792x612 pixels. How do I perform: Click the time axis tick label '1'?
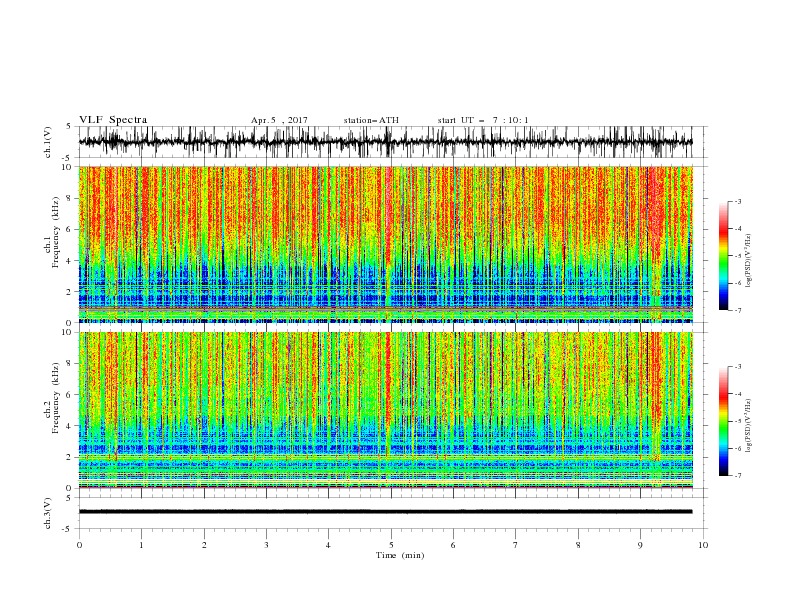point(141,545)
